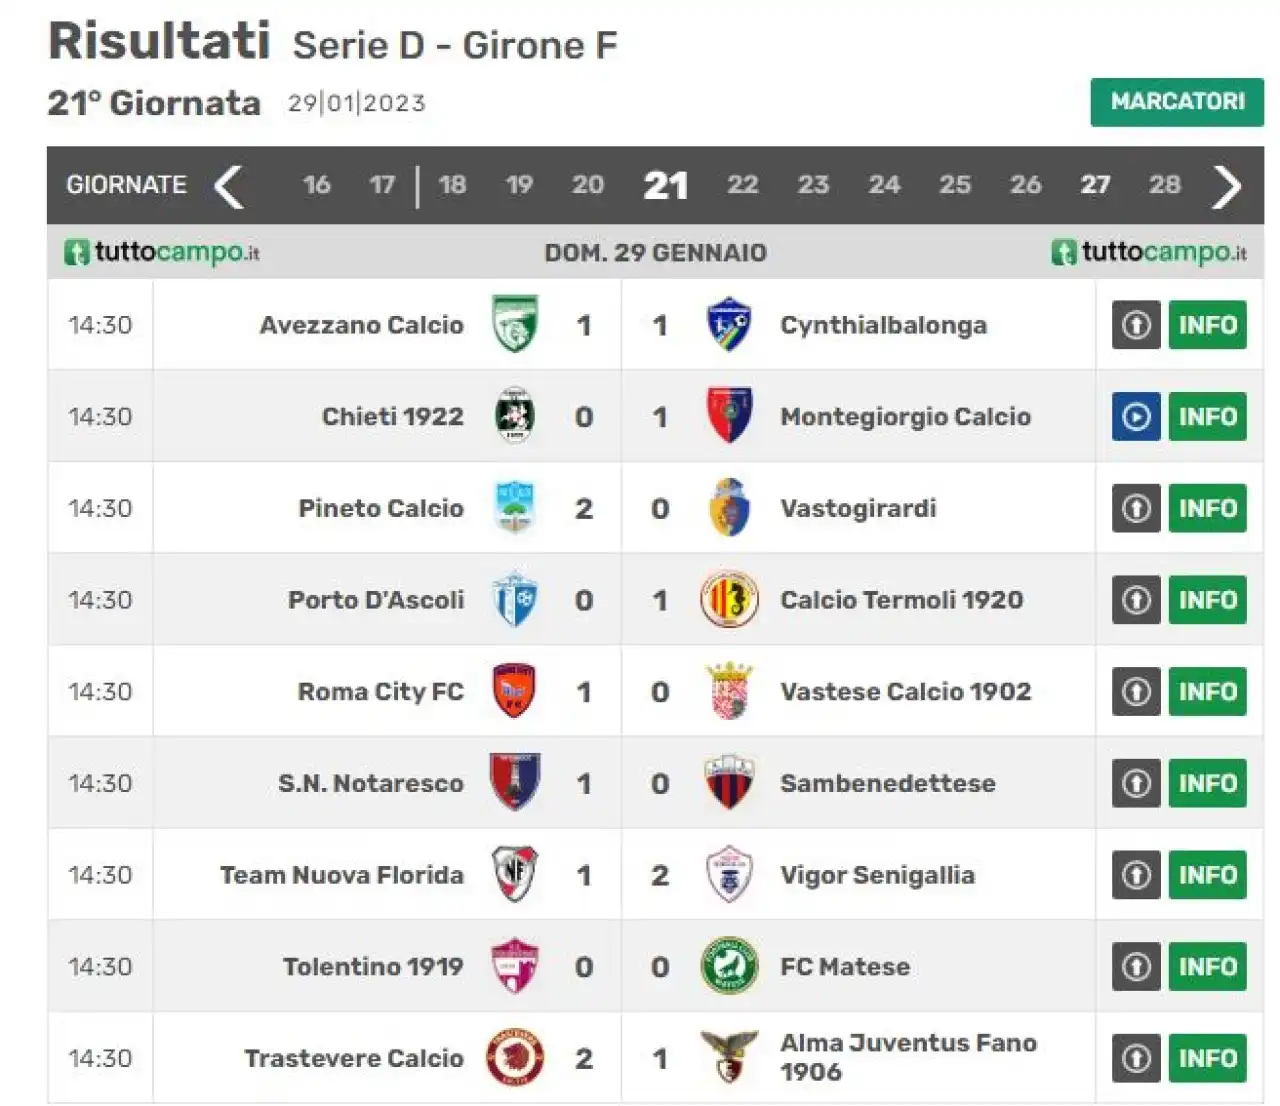Go to previous giornate with left chevron
The image size is (1280, 1106).
[229, 186]
